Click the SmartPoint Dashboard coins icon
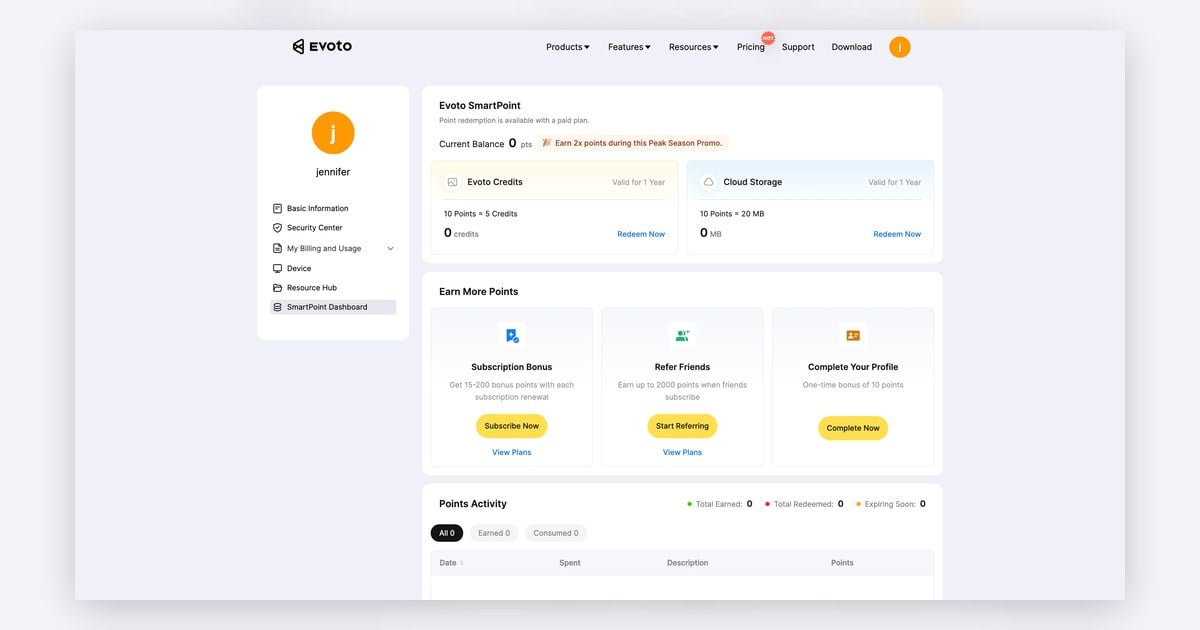Viewport: 1200px width, 630px height. (x=278, y=307)
